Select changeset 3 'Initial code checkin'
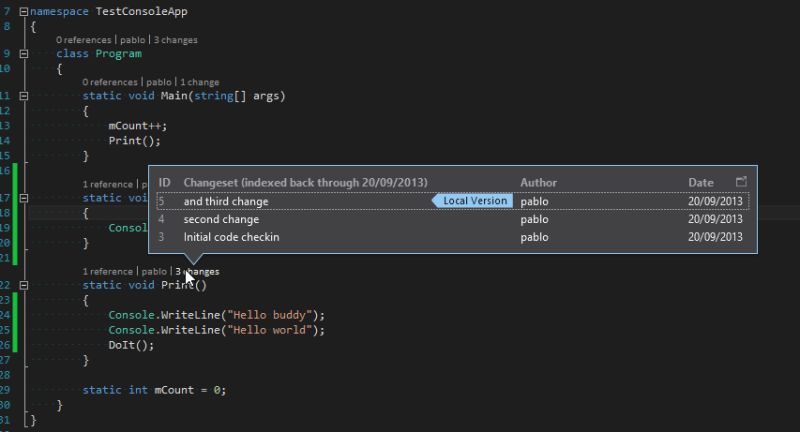 [x=453, y=237]
